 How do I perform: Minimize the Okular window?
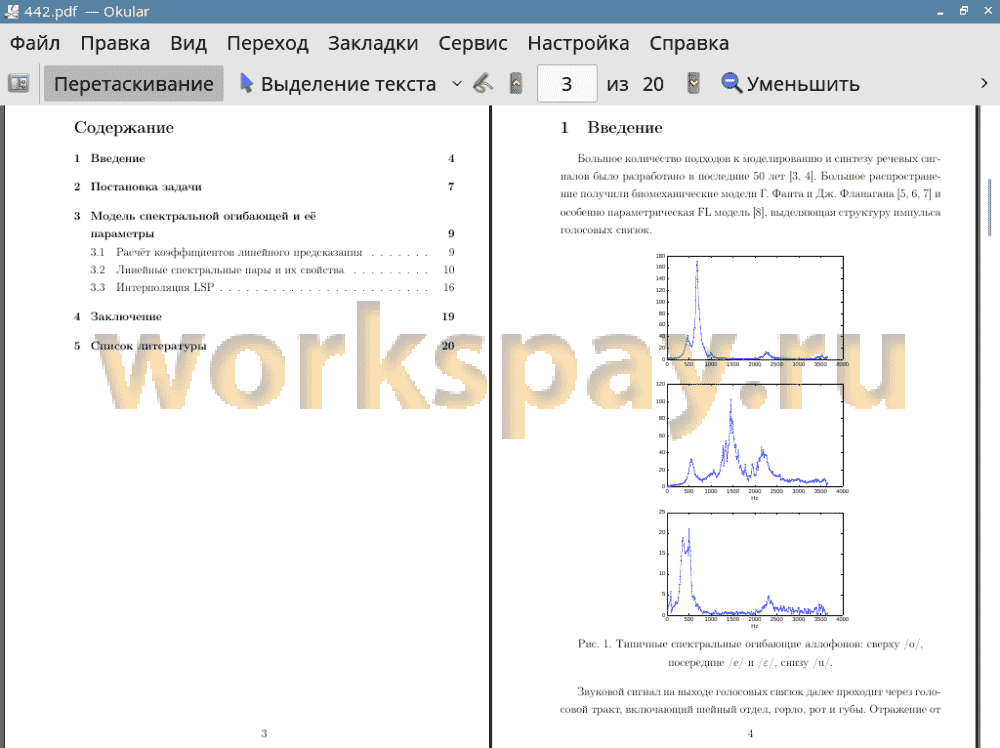(940, 11)
